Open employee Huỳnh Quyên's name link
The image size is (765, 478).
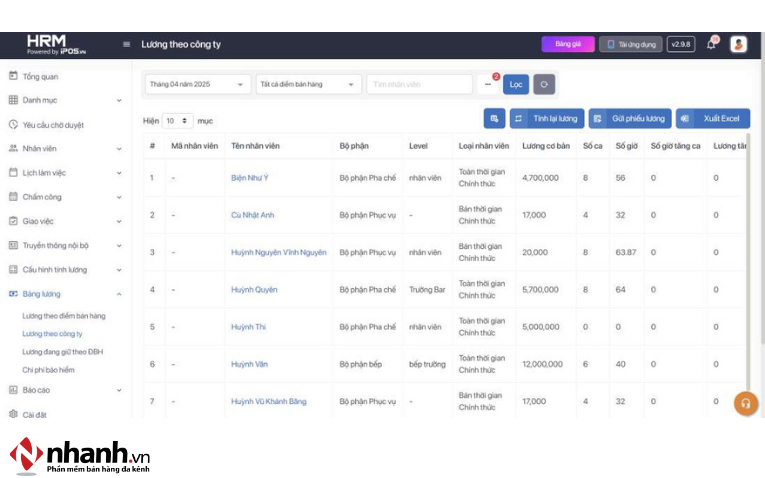coord(254,290)
